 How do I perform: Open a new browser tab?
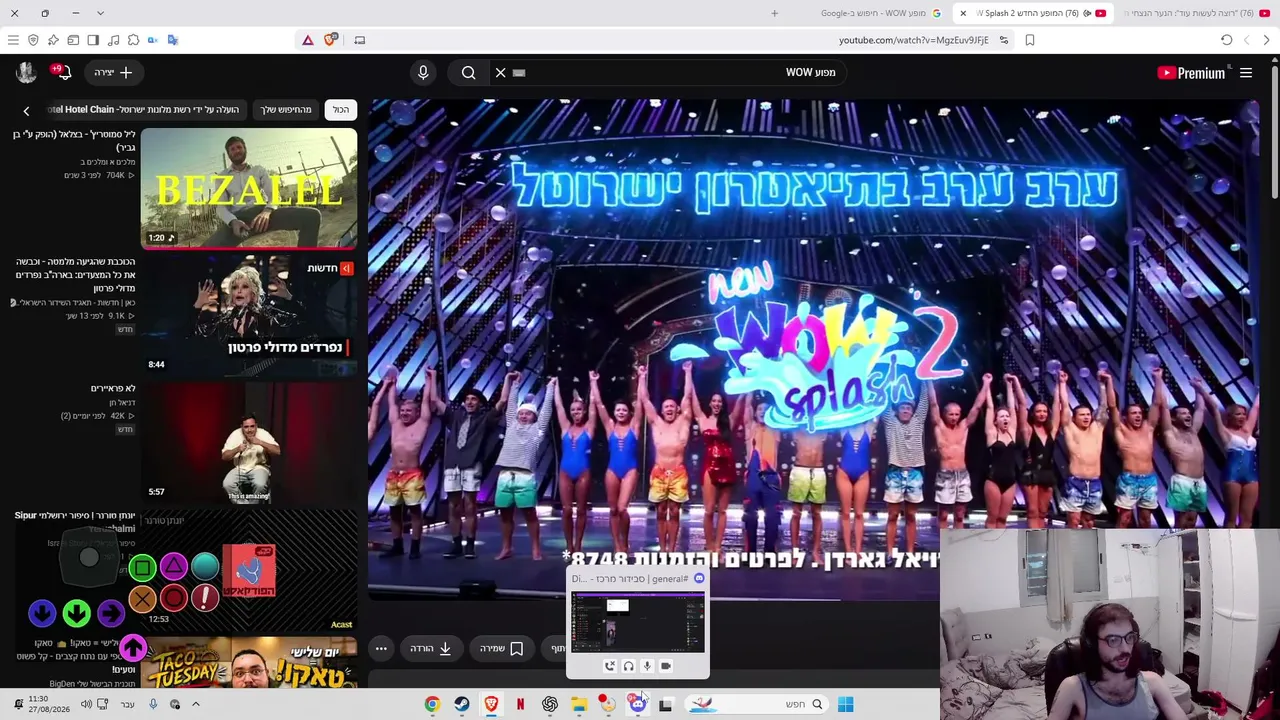(x=774, y=13)
